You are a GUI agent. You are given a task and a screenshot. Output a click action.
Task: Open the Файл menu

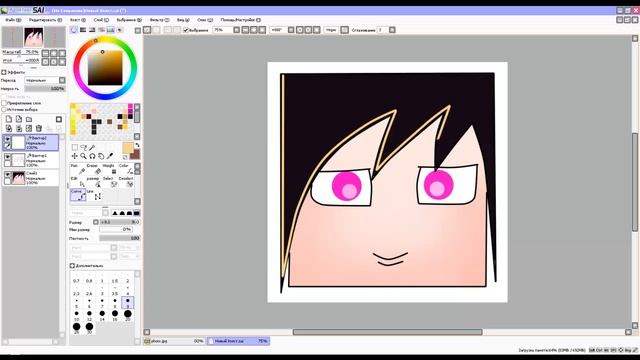(13, 20)
